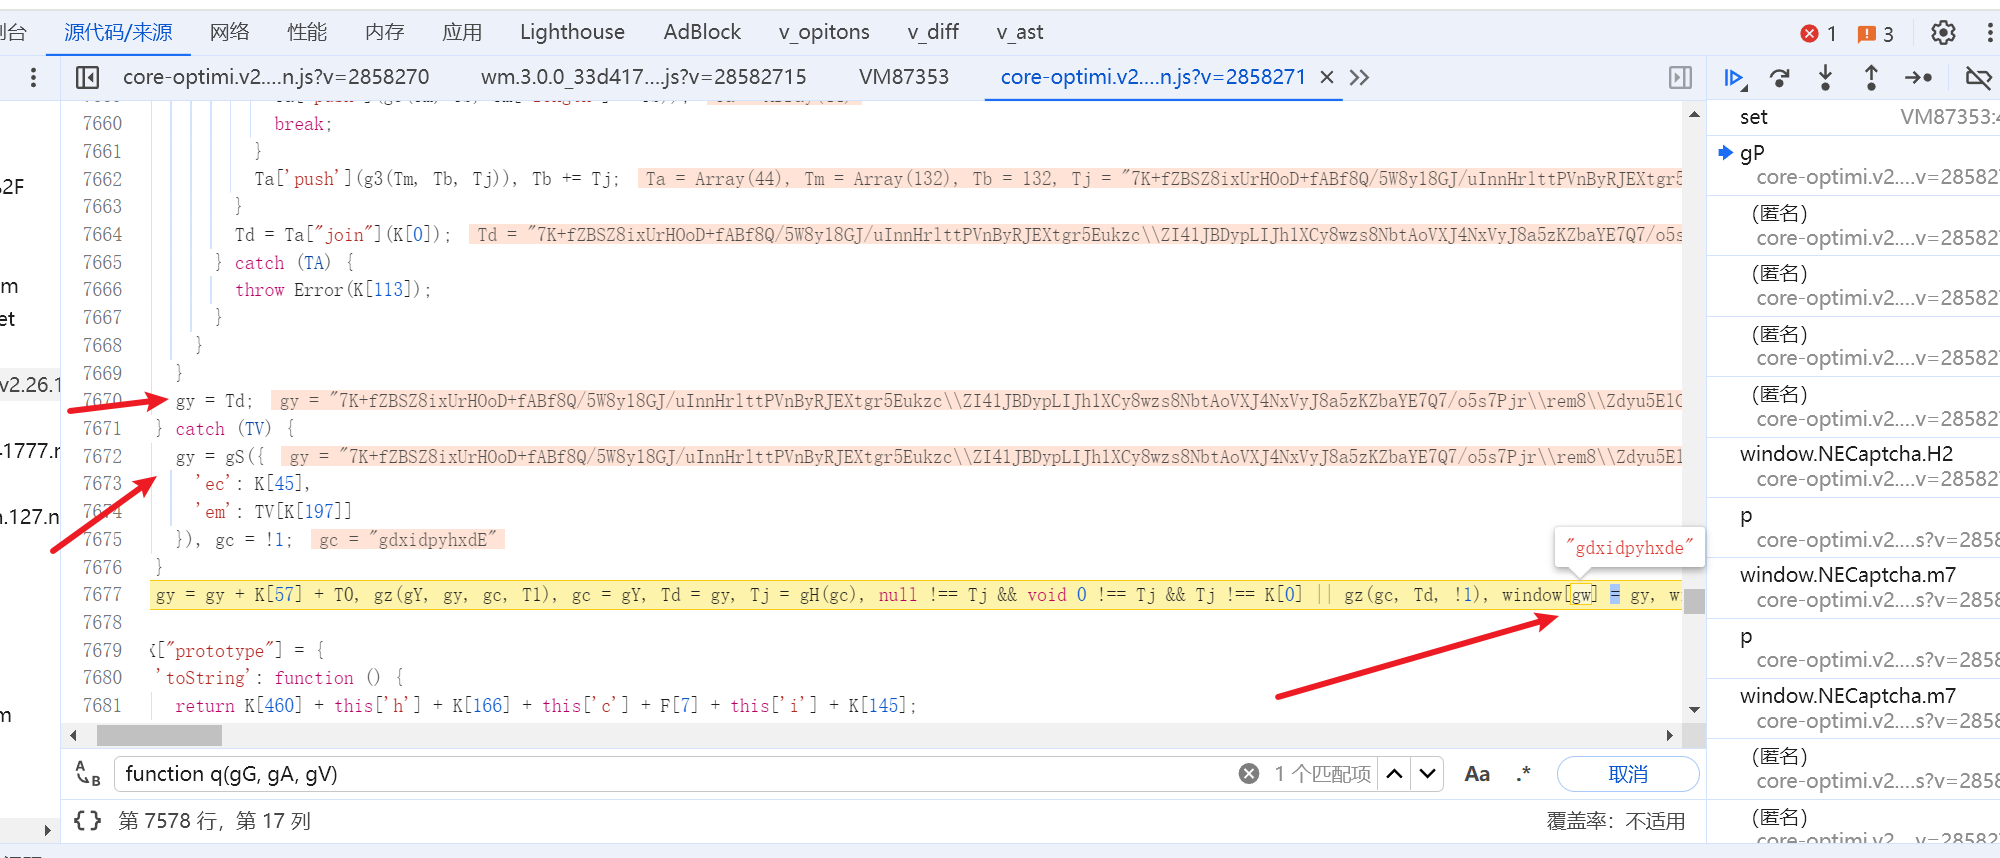
Task: Open the v_ast panel tab
Action: [x=1019, y=32]
